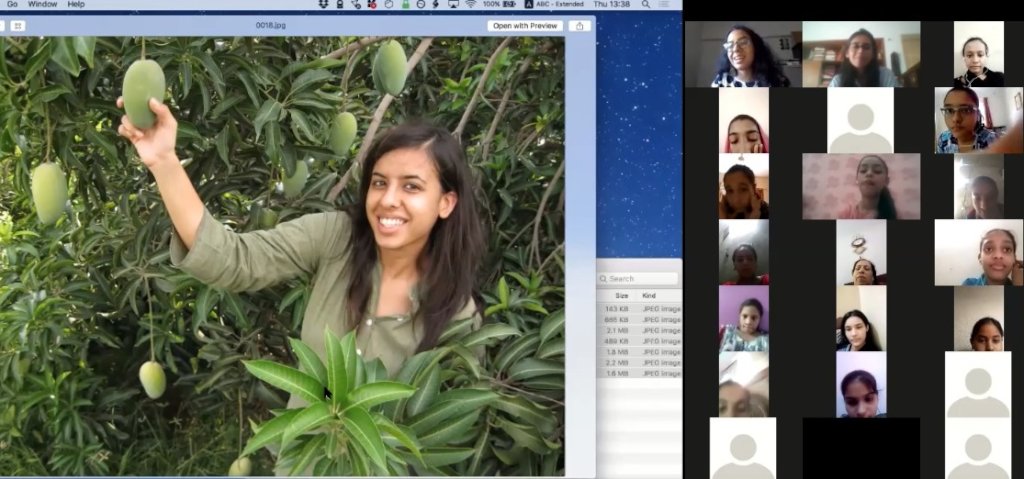The height and width of the screenshot is (479, 1024).
Task: Open the Go menu
Action: (x=12, y=5)
